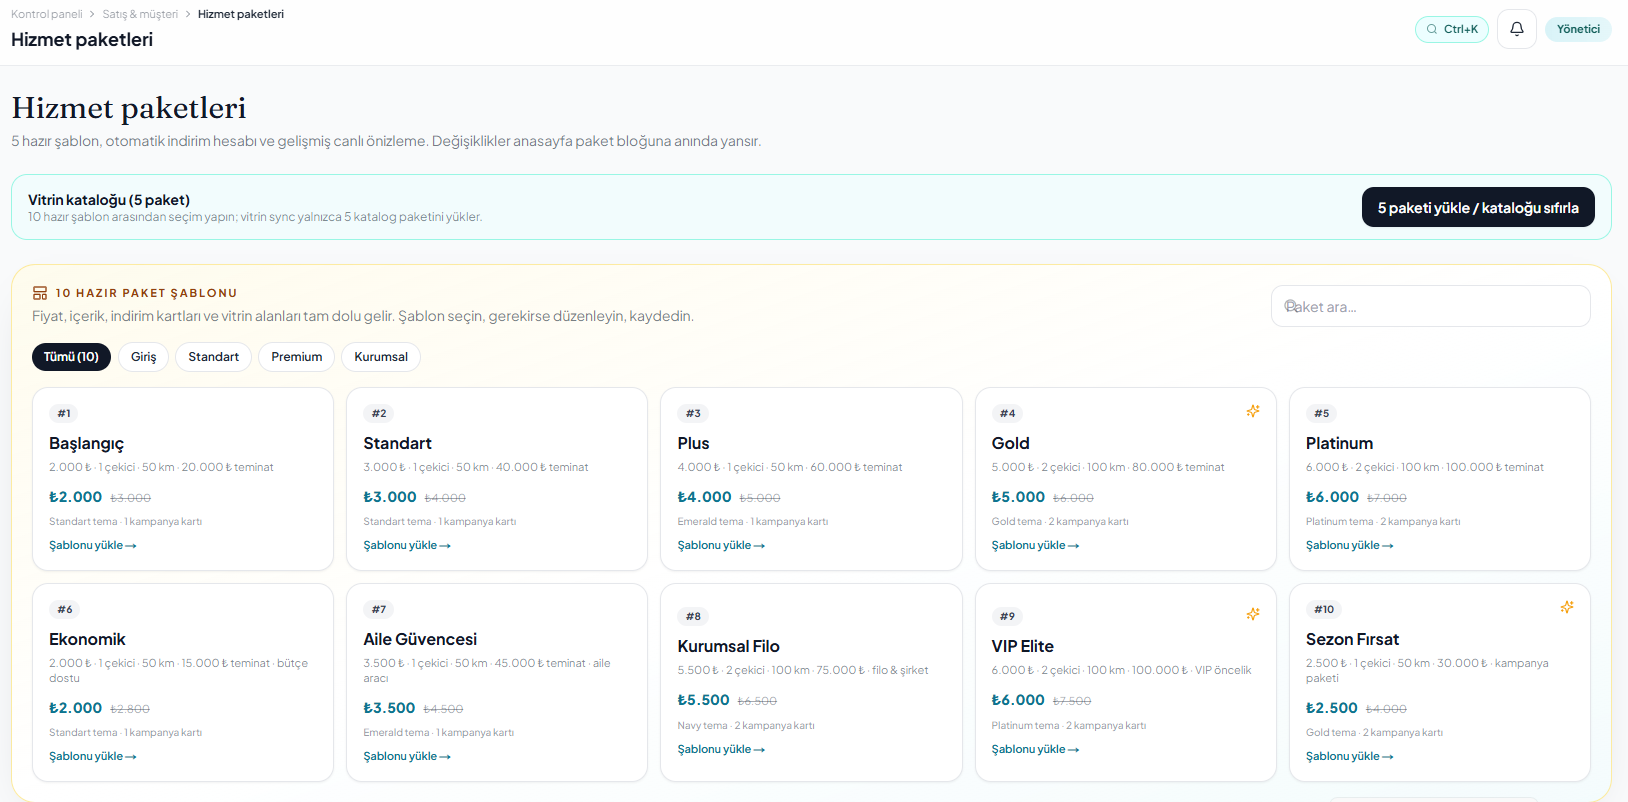Click the Kurumsal Filo card title
Image resolution: width=1628 pixels, height=802 pixels.
[x=728, y=646]
